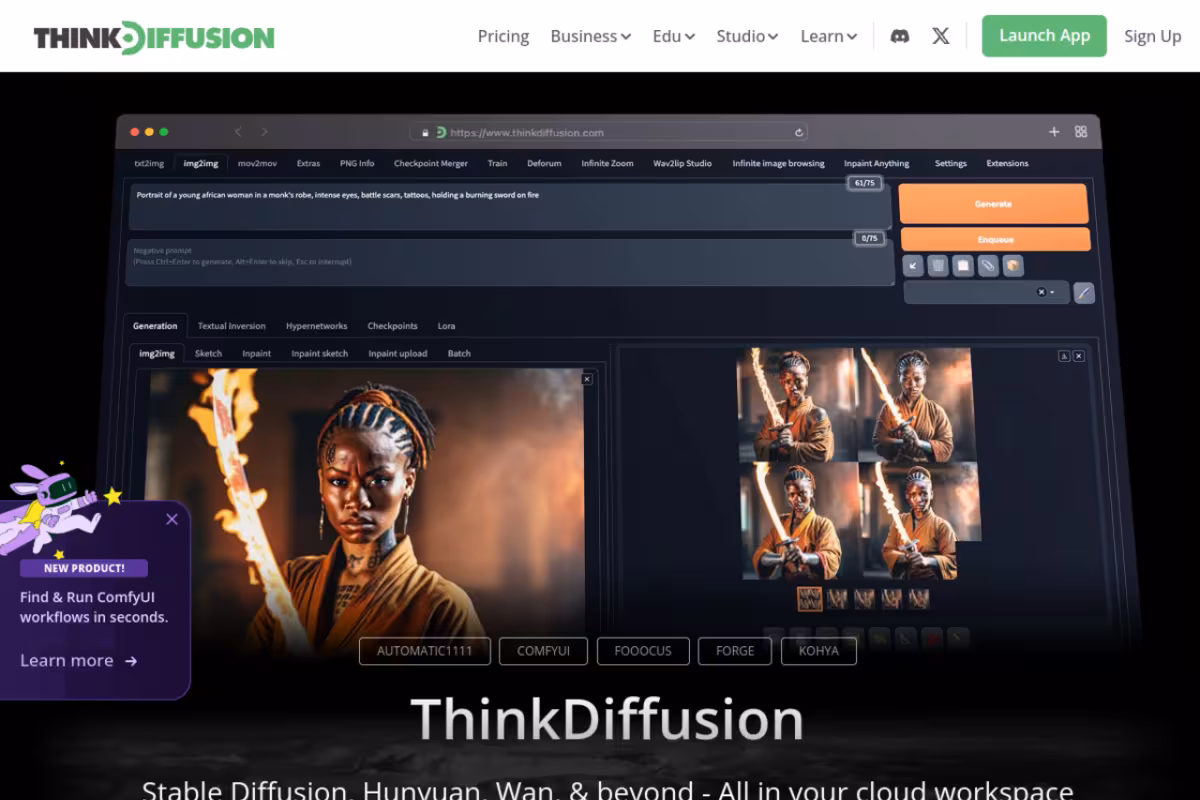Open the Extensions tab
The image size is (1200, 800).
point(1007,163)
